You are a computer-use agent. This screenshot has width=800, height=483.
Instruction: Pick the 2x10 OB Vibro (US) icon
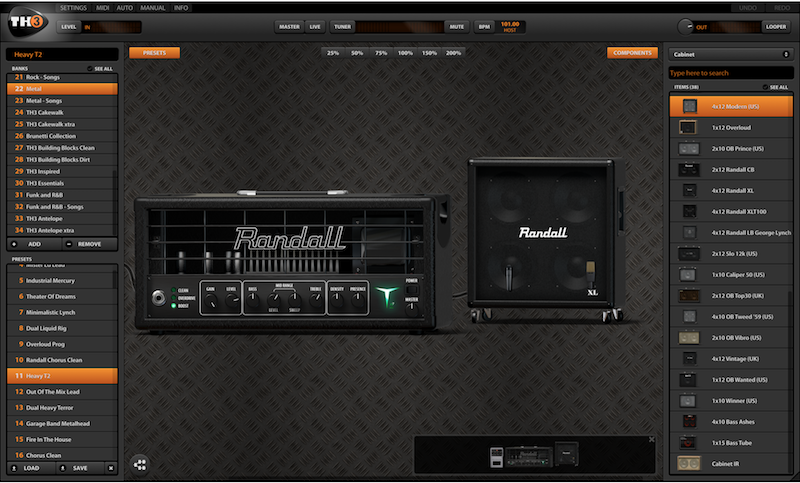[689, 337]
